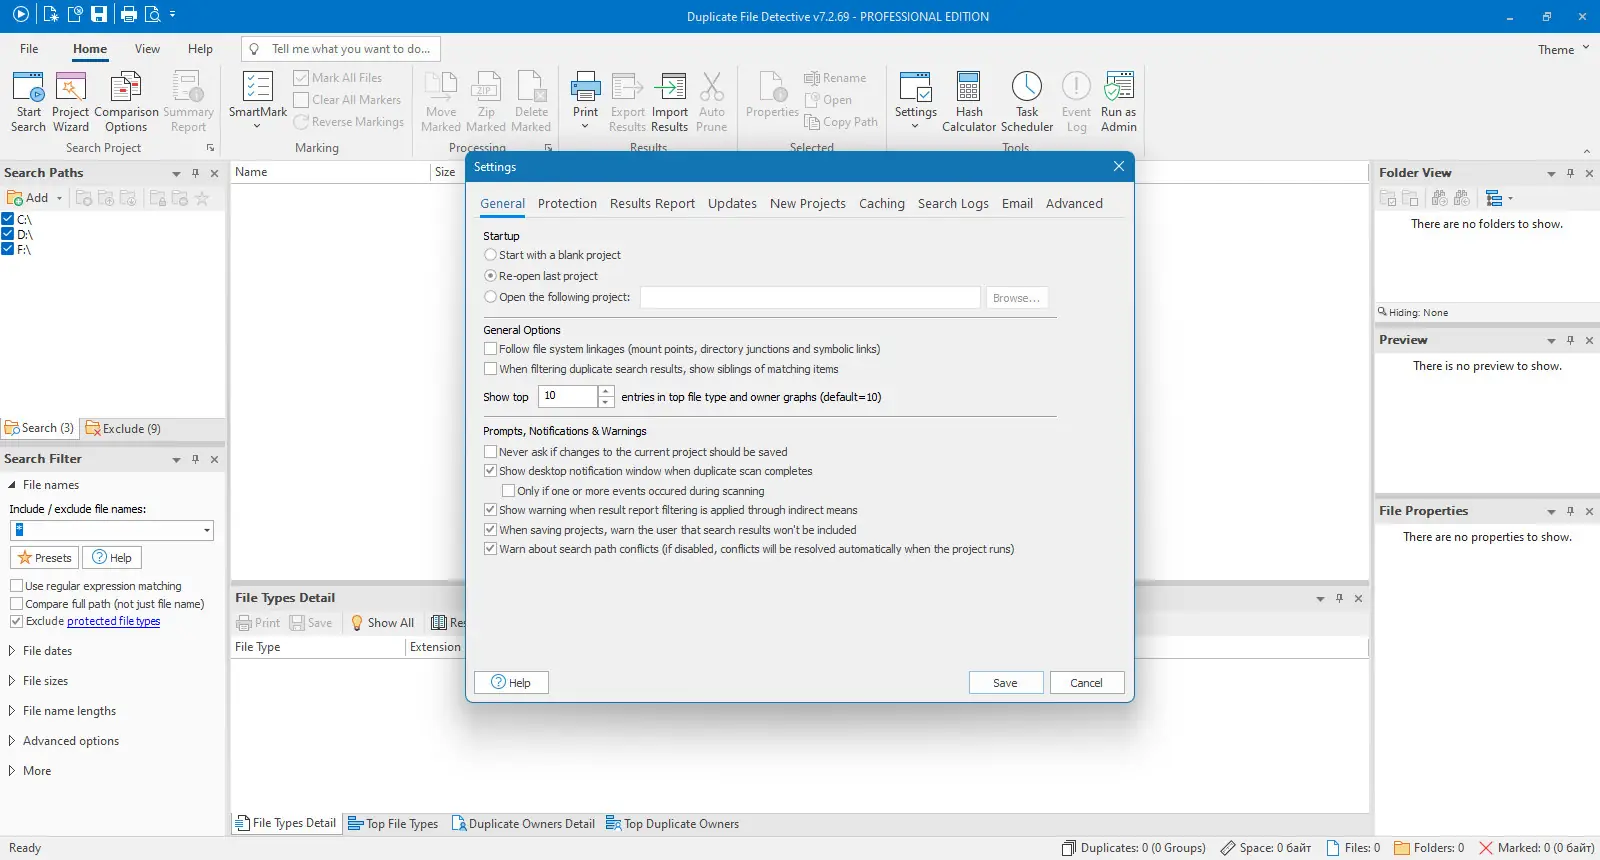Toggle 'Compare full path' checkbox

(16, 604)
